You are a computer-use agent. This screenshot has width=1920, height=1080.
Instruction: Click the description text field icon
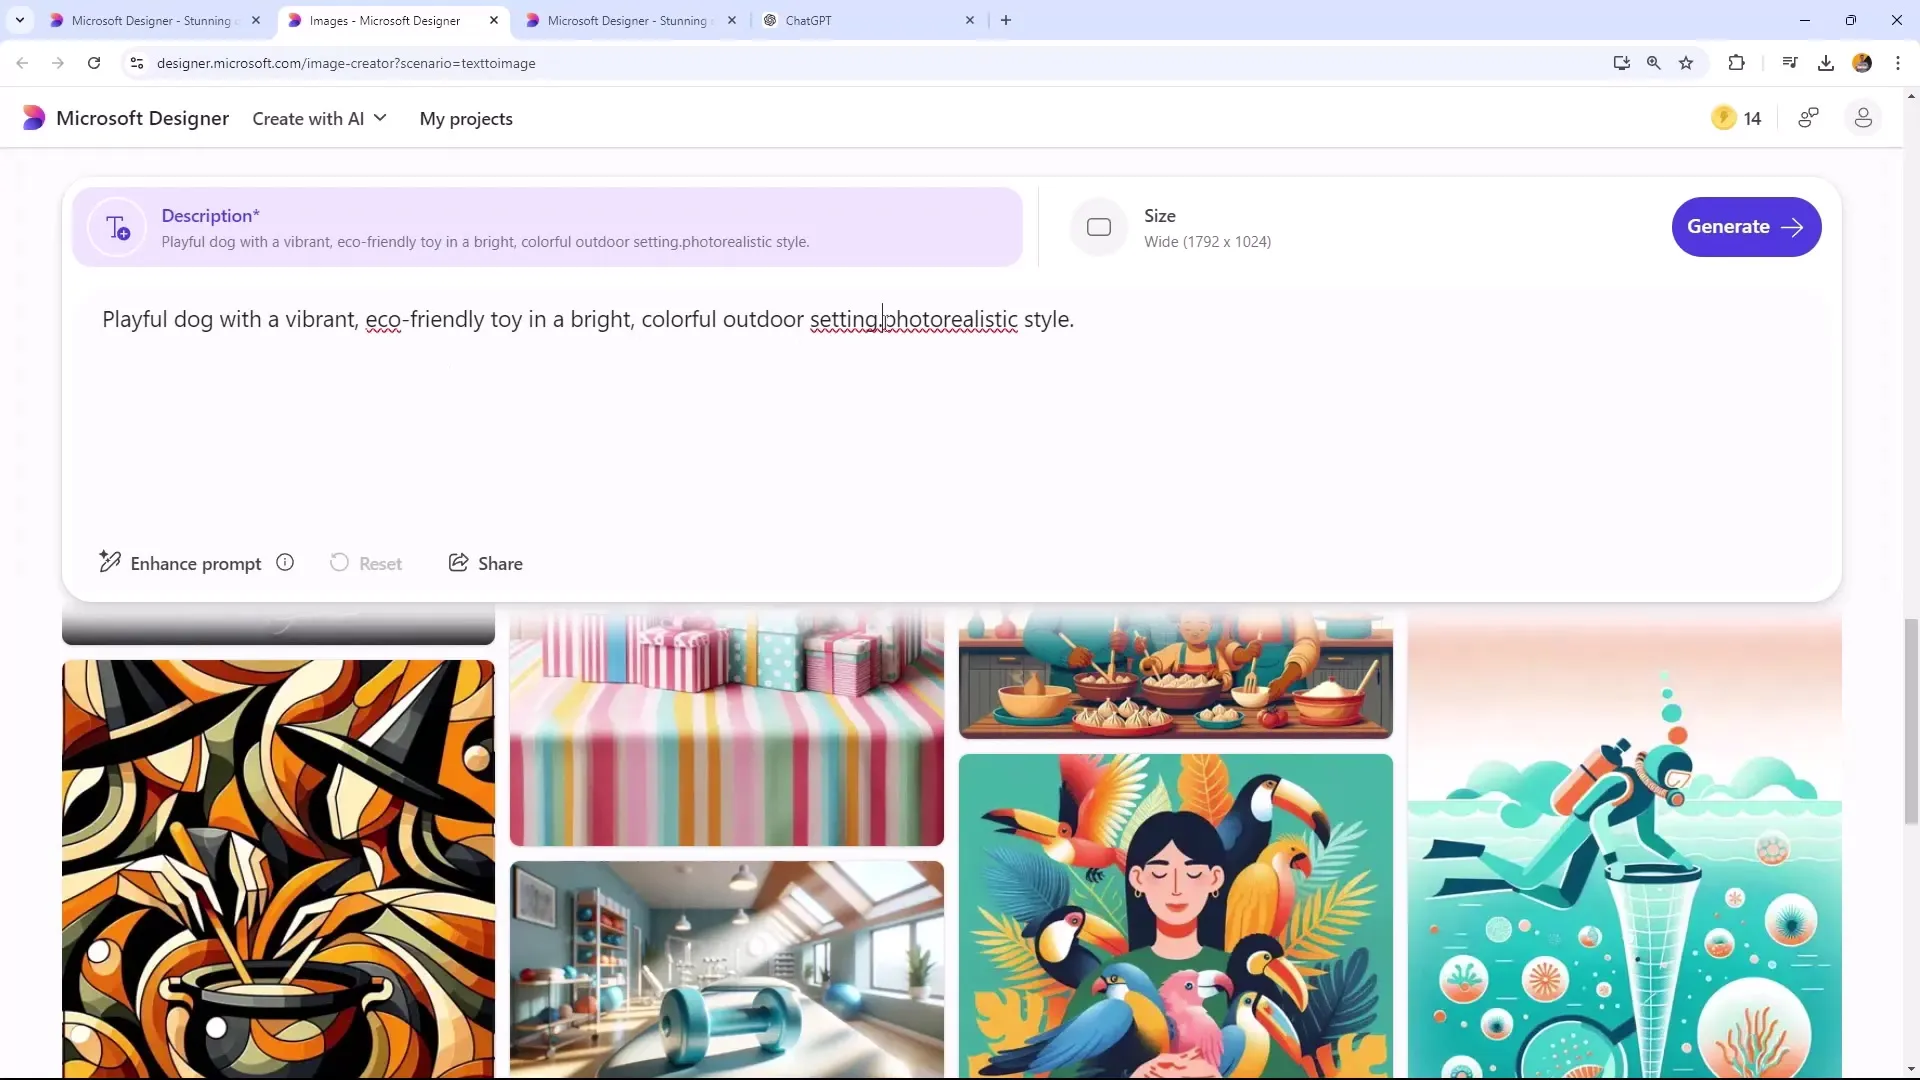117,227
